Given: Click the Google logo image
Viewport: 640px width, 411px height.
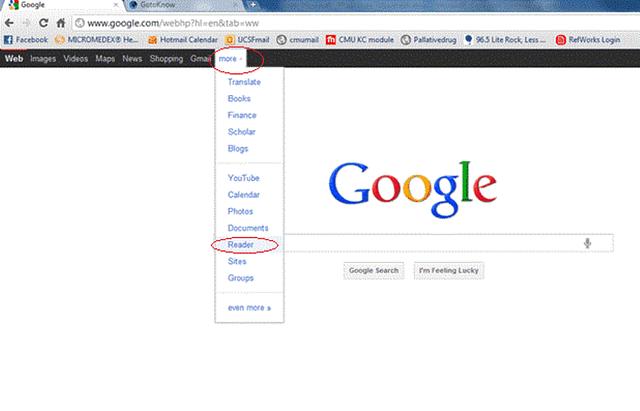Looking at the screenshot, I should pos(413,189).
